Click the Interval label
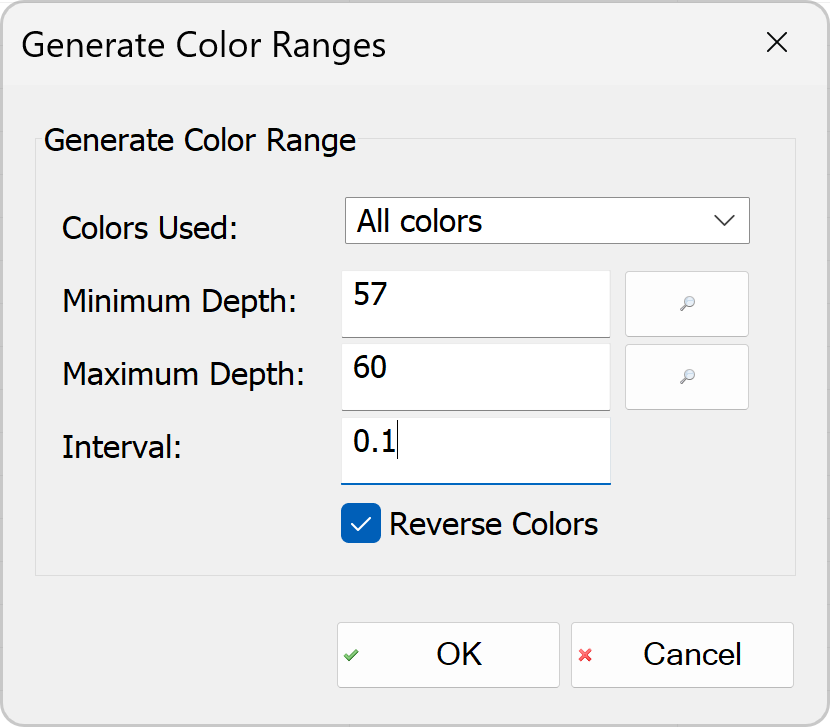Screen dimensions: 830x727 point(122,447)
